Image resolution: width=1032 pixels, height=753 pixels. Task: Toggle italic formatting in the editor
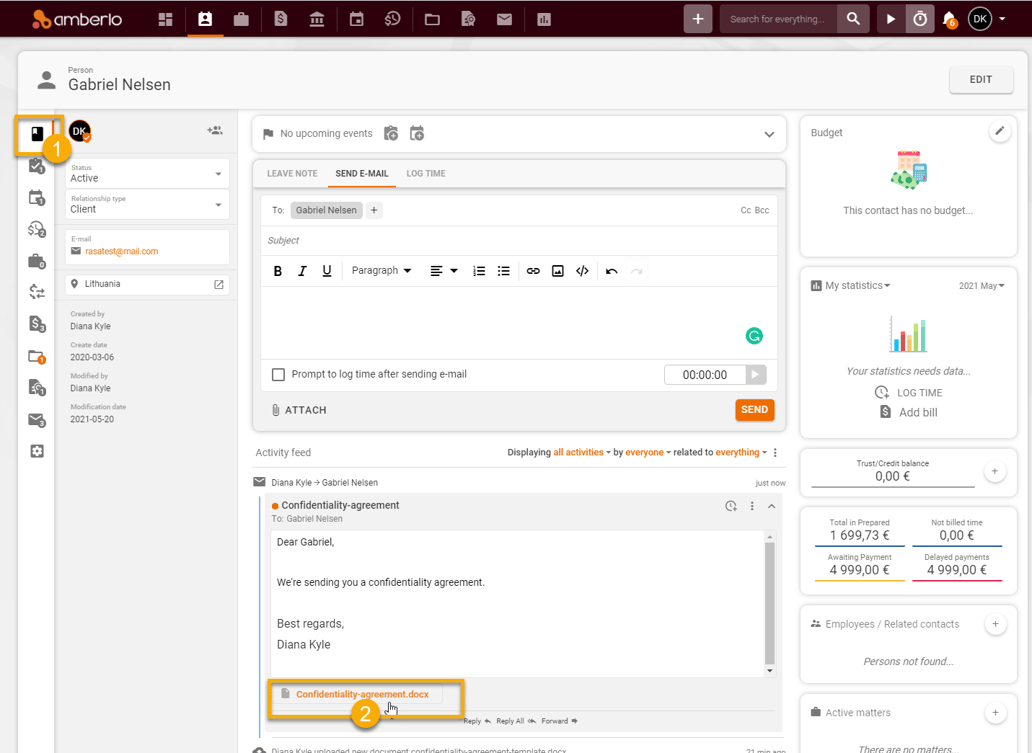click(301, 270)
